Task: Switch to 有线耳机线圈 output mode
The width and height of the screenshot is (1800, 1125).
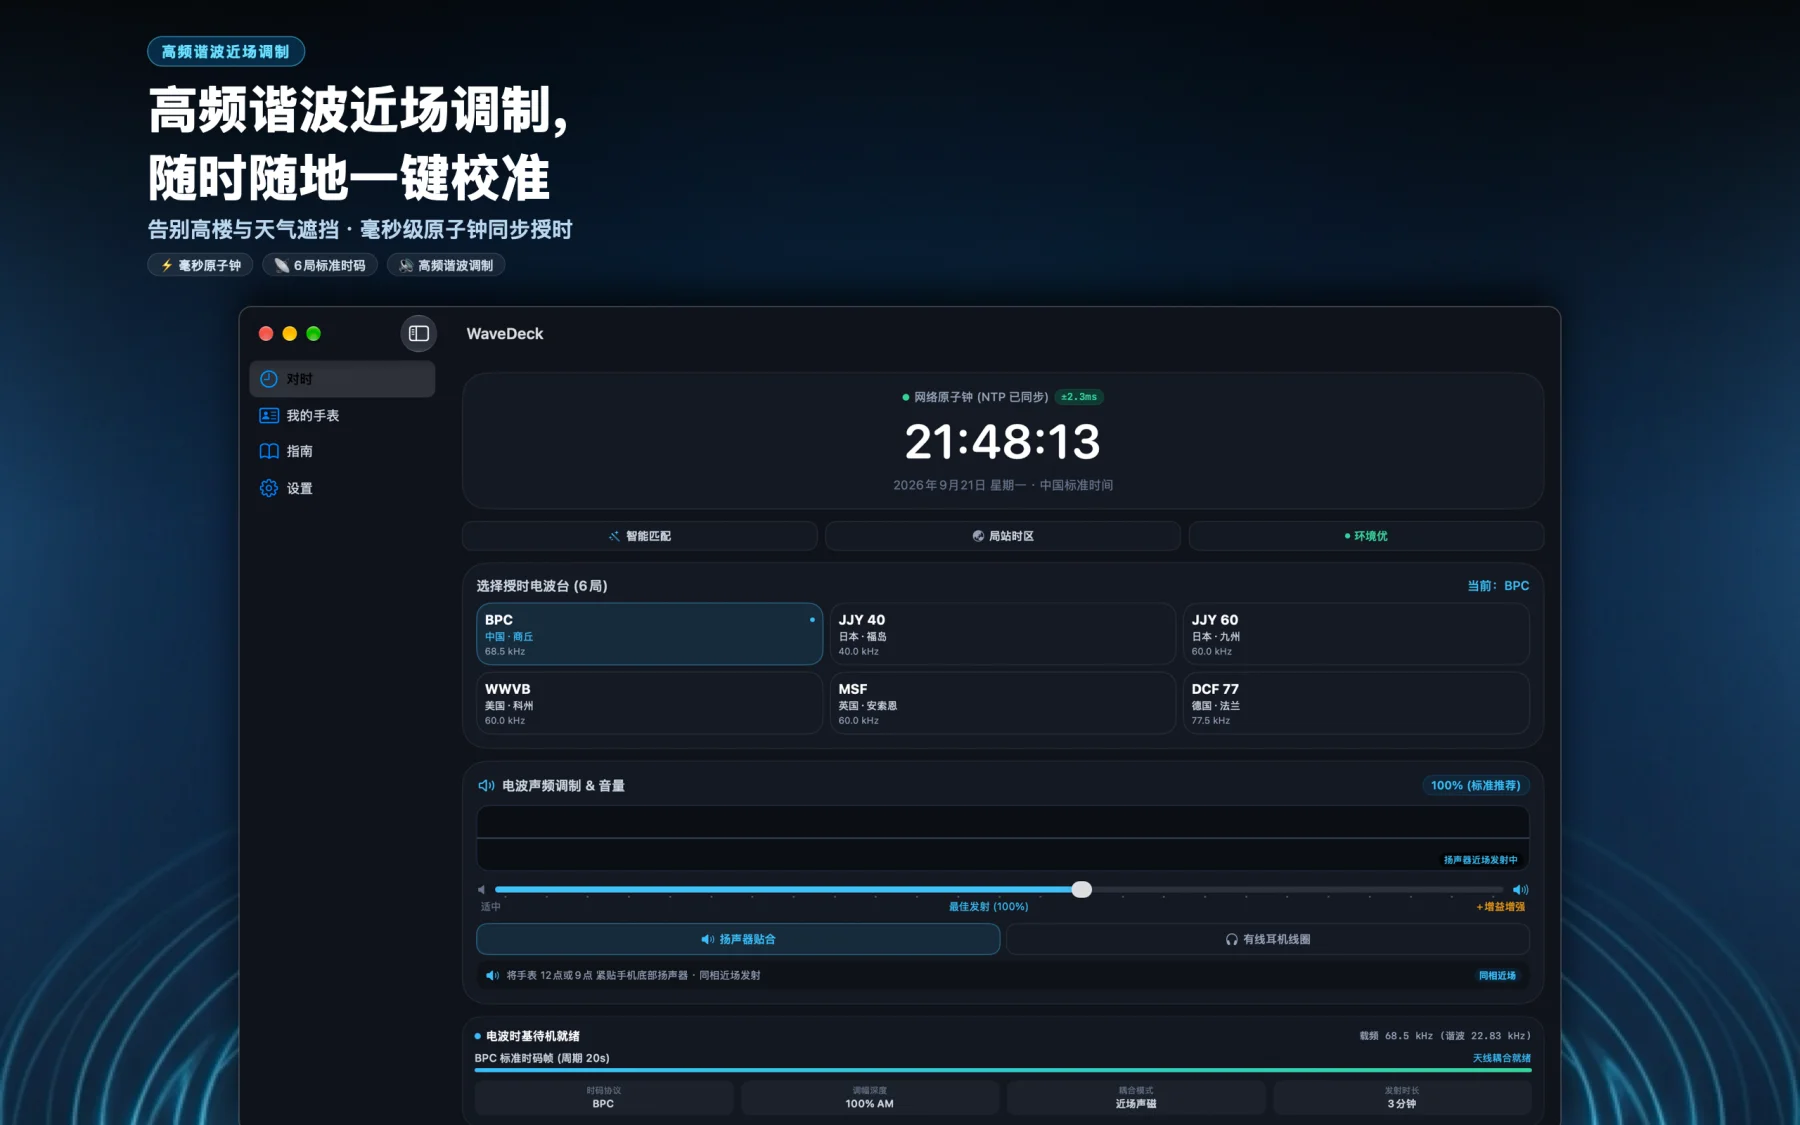Action: [x=1267, y=939]
